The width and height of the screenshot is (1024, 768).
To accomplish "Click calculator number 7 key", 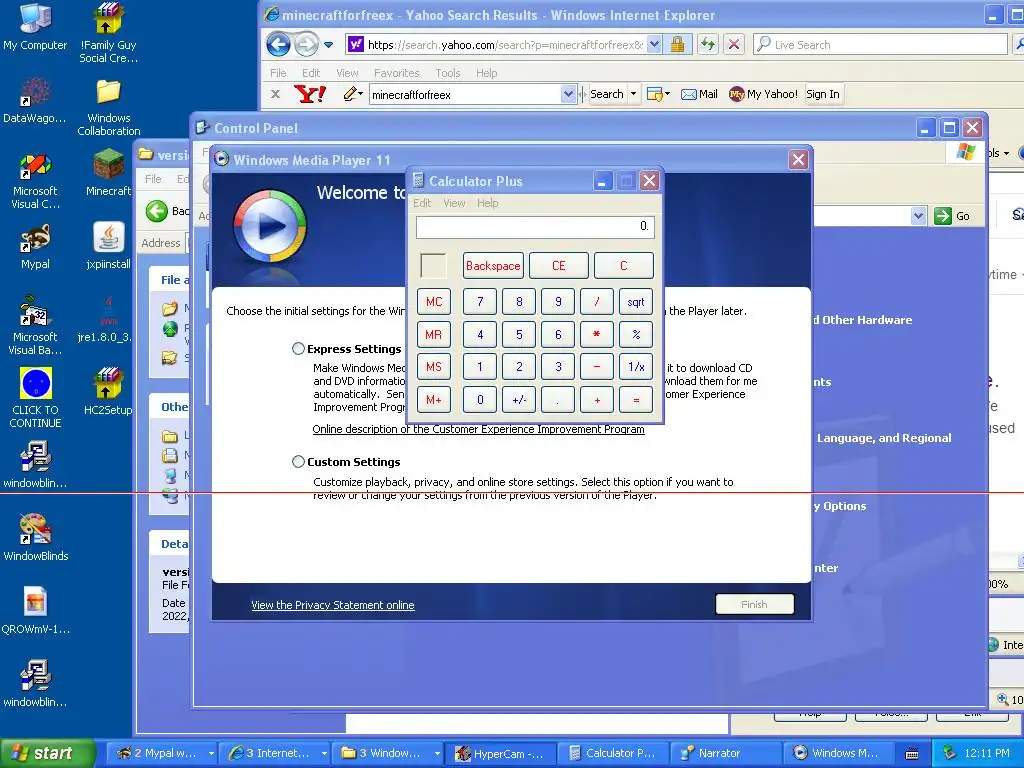I will pos(480,302).
